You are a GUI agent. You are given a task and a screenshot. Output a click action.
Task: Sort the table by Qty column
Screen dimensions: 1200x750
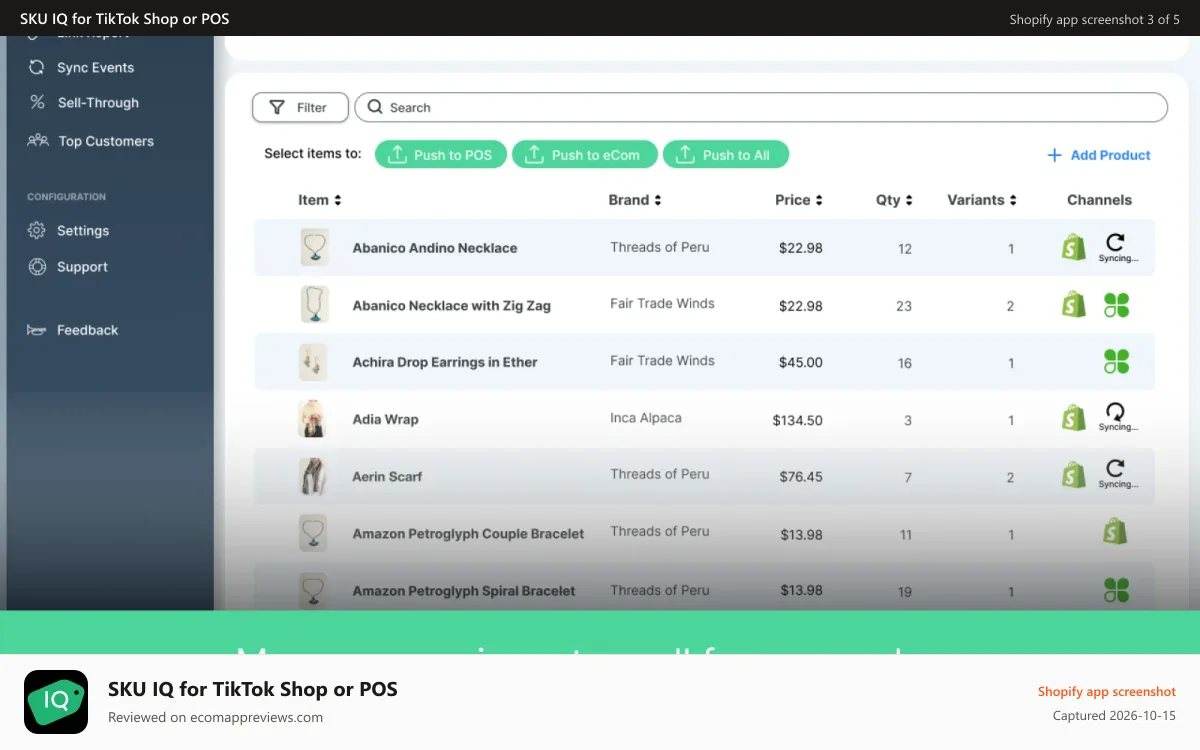click(894, 200)
